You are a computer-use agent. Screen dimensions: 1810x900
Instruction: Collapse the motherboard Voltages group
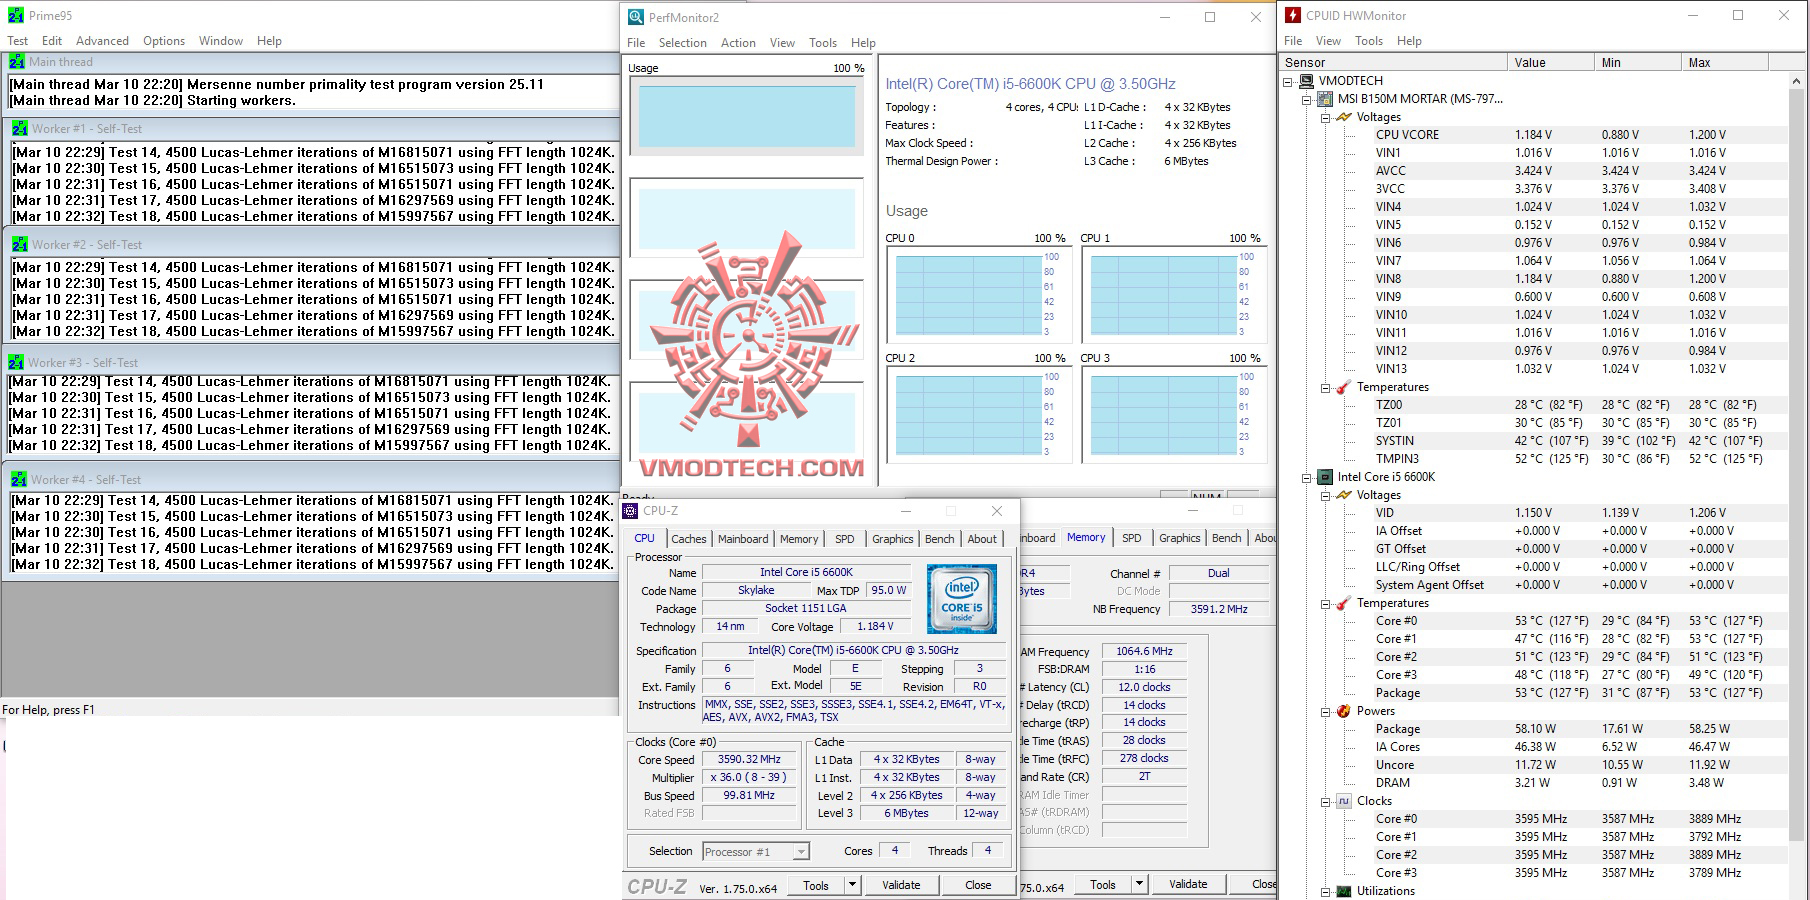pos(1325,118)
